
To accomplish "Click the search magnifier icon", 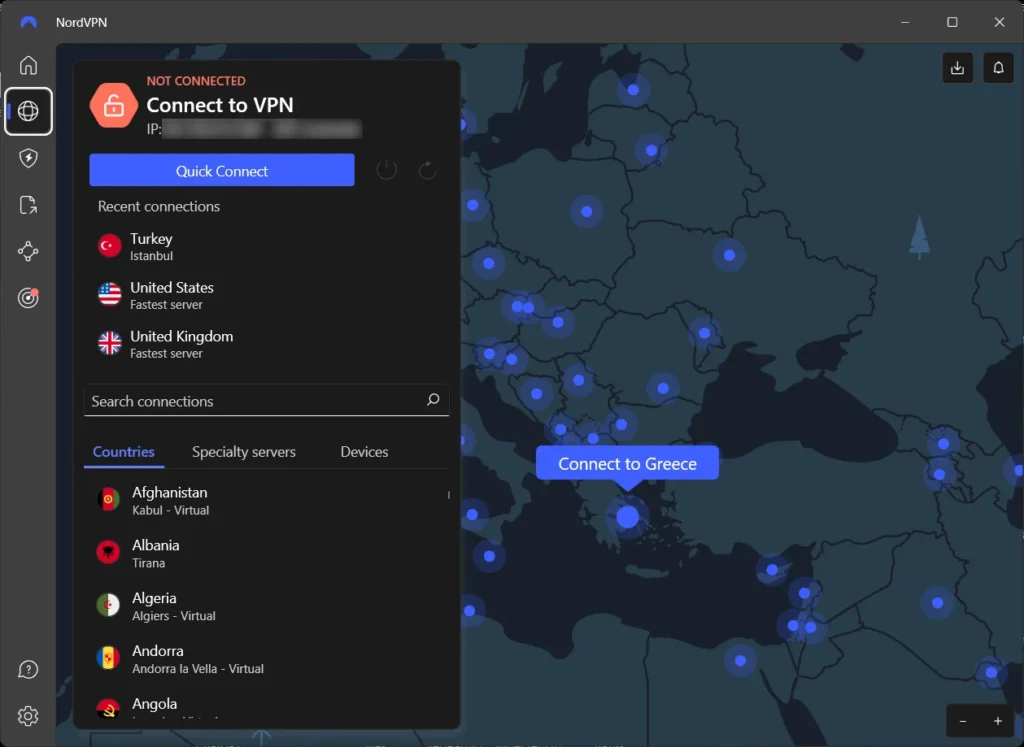I will (x=433, y=400).
